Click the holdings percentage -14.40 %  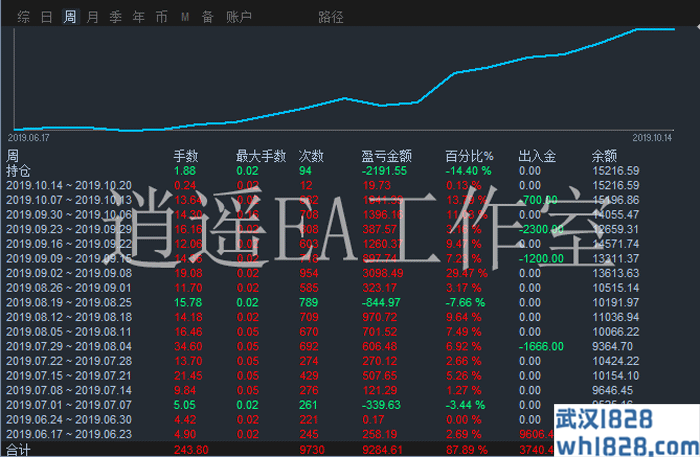click(468, 170)
